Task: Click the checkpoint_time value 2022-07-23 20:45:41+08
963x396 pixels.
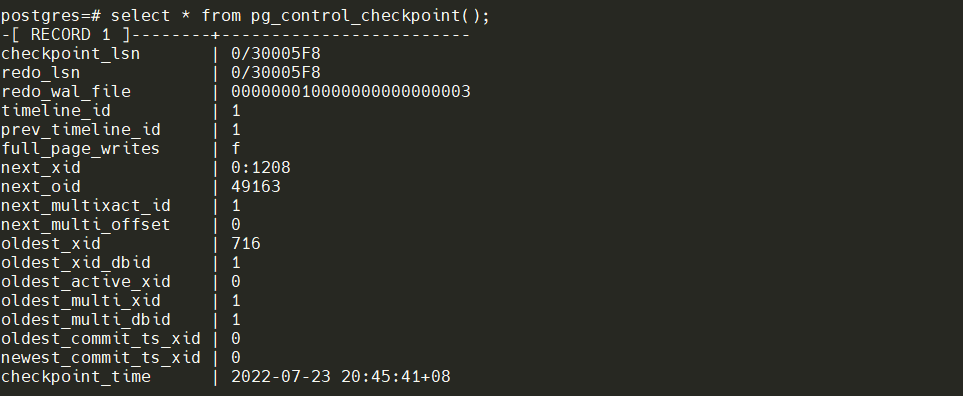Action: pyautogui.click(x=341, y=377)
